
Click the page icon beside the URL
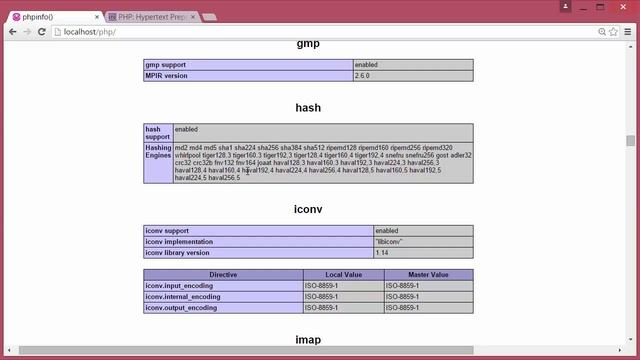(x=58, y=32)
